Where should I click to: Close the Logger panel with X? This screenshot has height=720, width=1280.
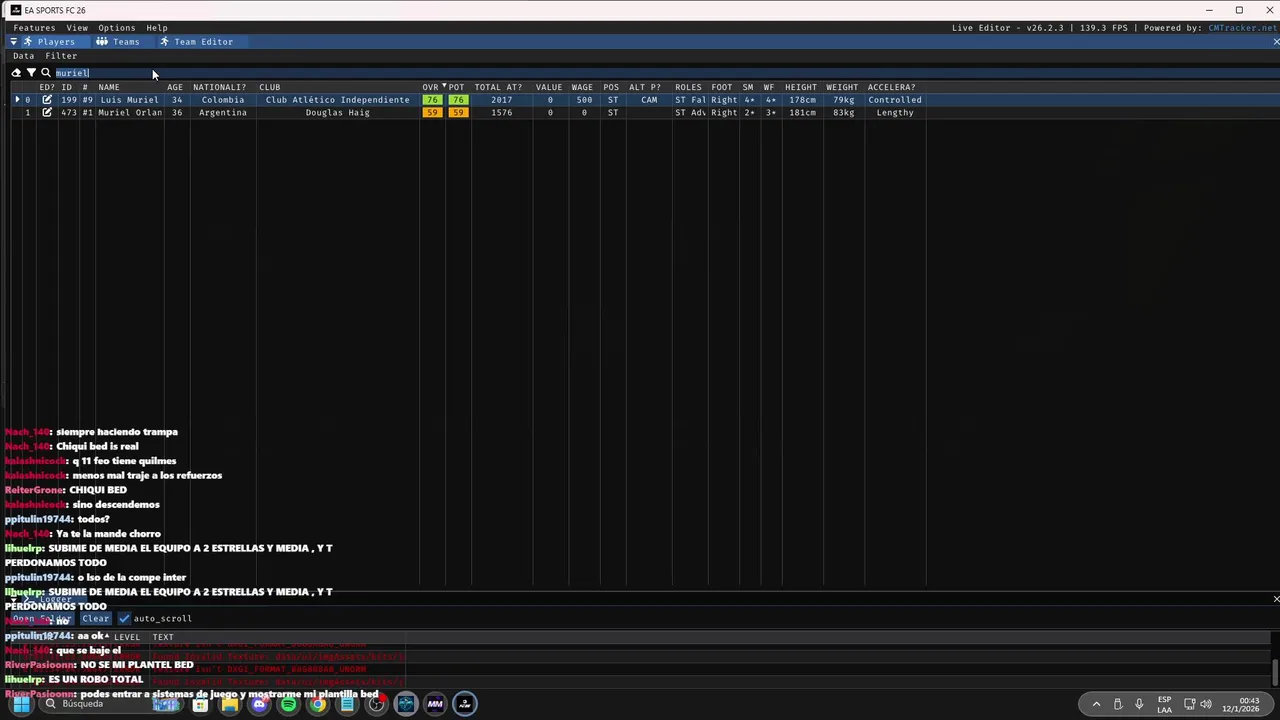click(x=1276, y=599)
